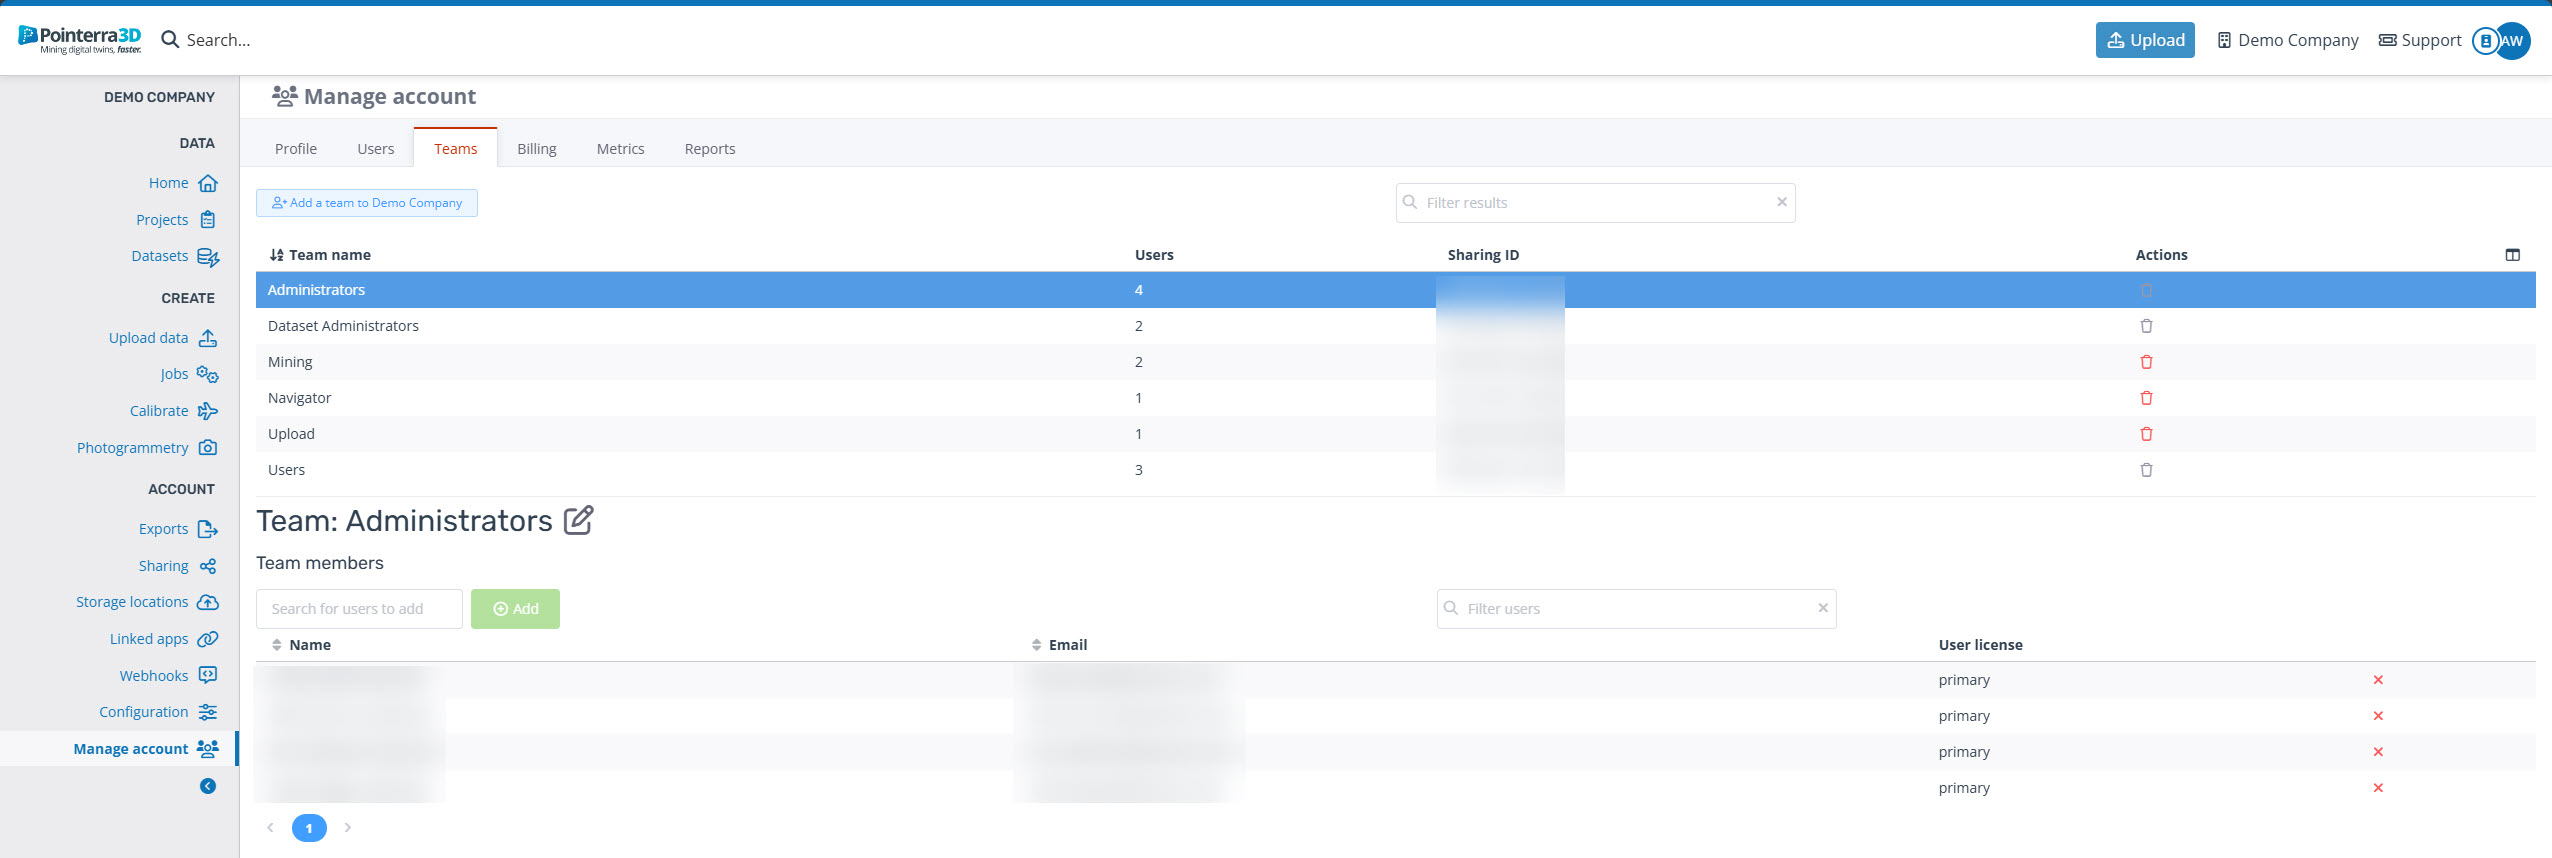Delete the Navigator team using trash icon
The width and height of the screenshot is (2552, 858).
(2146, 398)
